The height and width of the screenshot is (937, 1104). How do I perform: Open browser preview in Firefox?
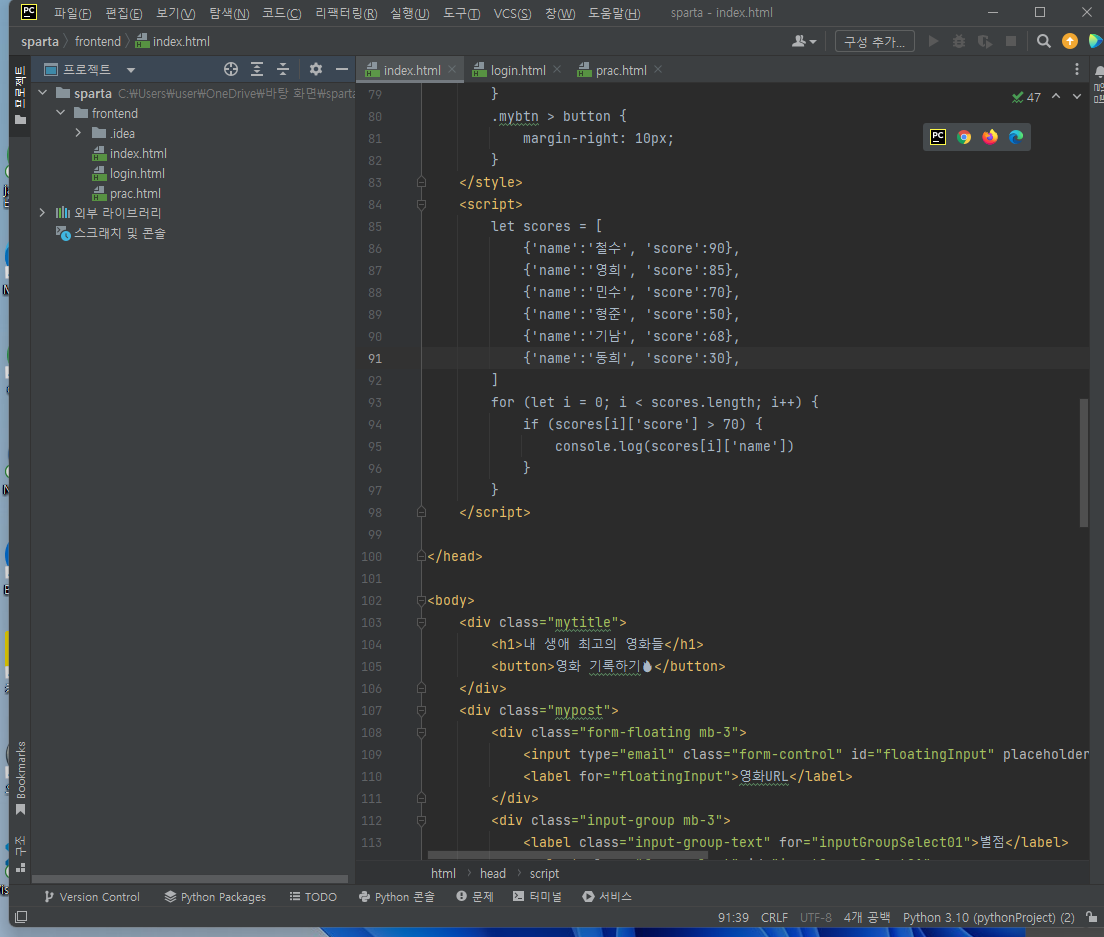pyautogui.click(x=990, y=137)
